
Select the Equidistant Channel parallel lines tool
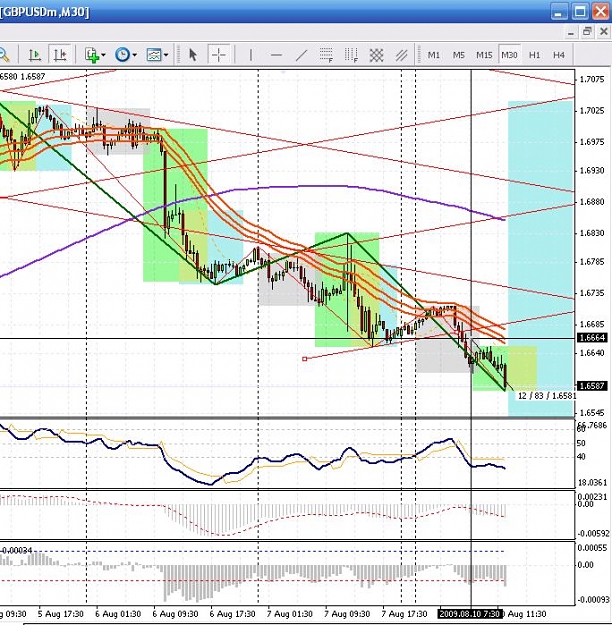pos(401,55)
